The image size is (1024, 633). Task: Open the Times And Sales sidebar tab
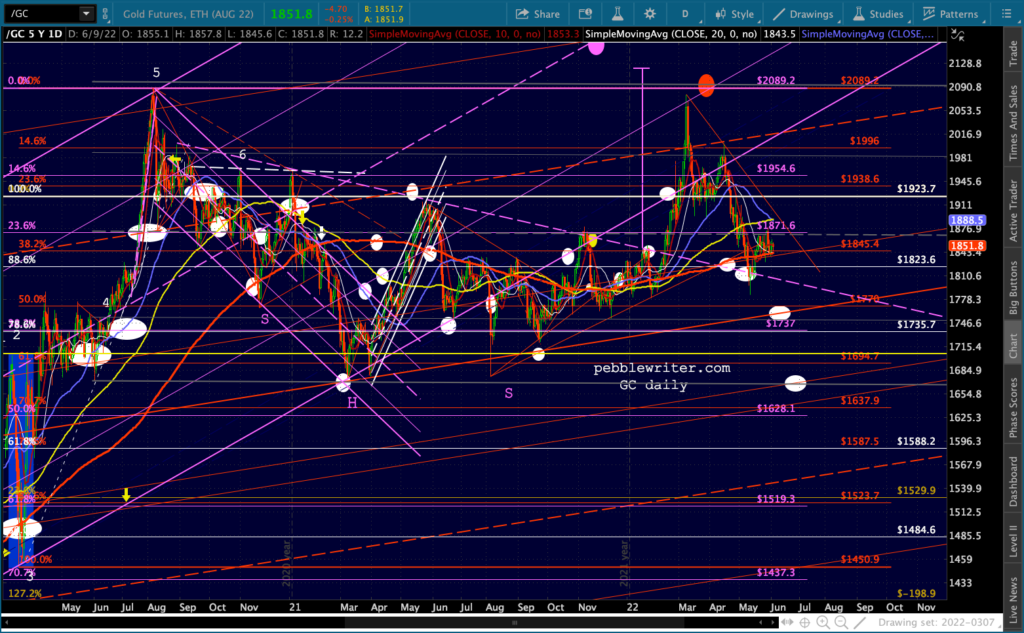(1013, 123)
